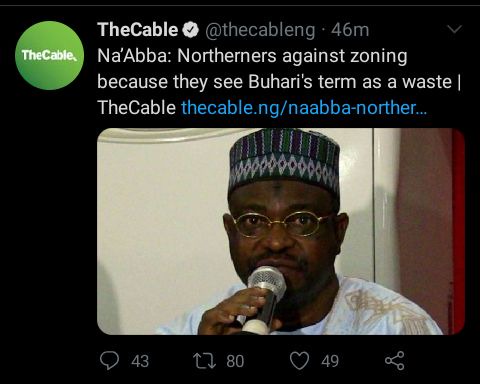Click the text line mentioning Buhari's term

(x=279, y=82)
